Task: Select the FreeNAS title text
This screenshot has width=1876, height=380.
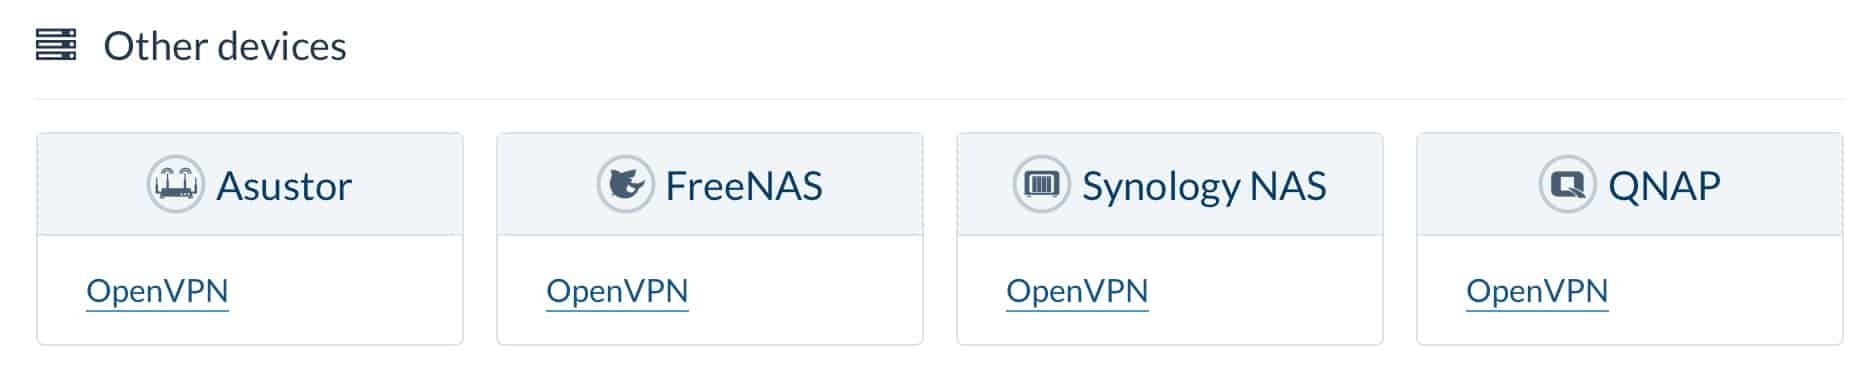Action: [x=744, y=186]
